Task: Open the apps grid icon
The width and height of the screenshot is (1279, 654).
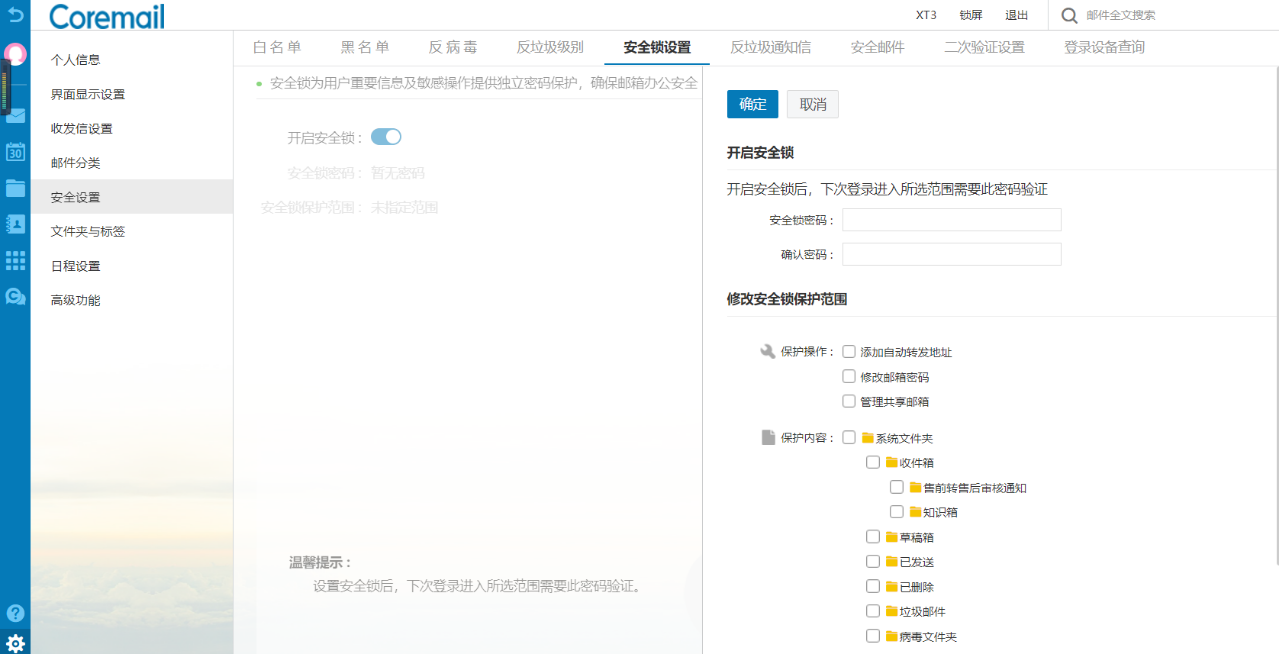Action: tap(15, 260)
